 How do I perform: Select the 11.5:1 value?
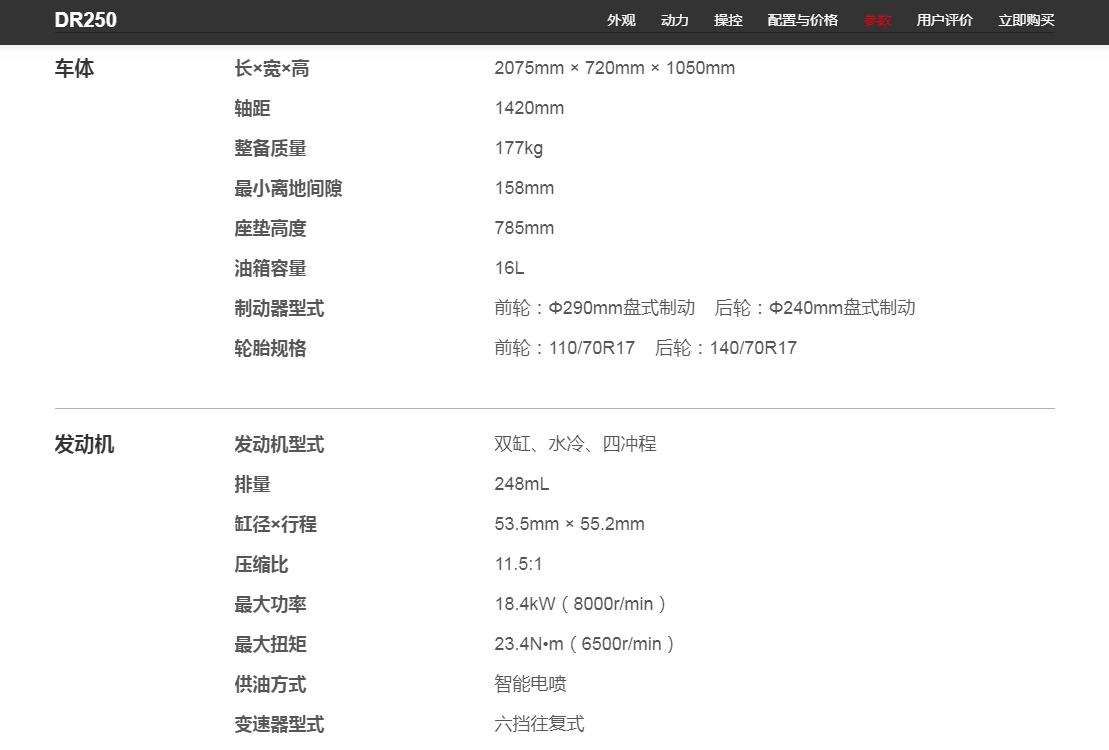(518, 564)
